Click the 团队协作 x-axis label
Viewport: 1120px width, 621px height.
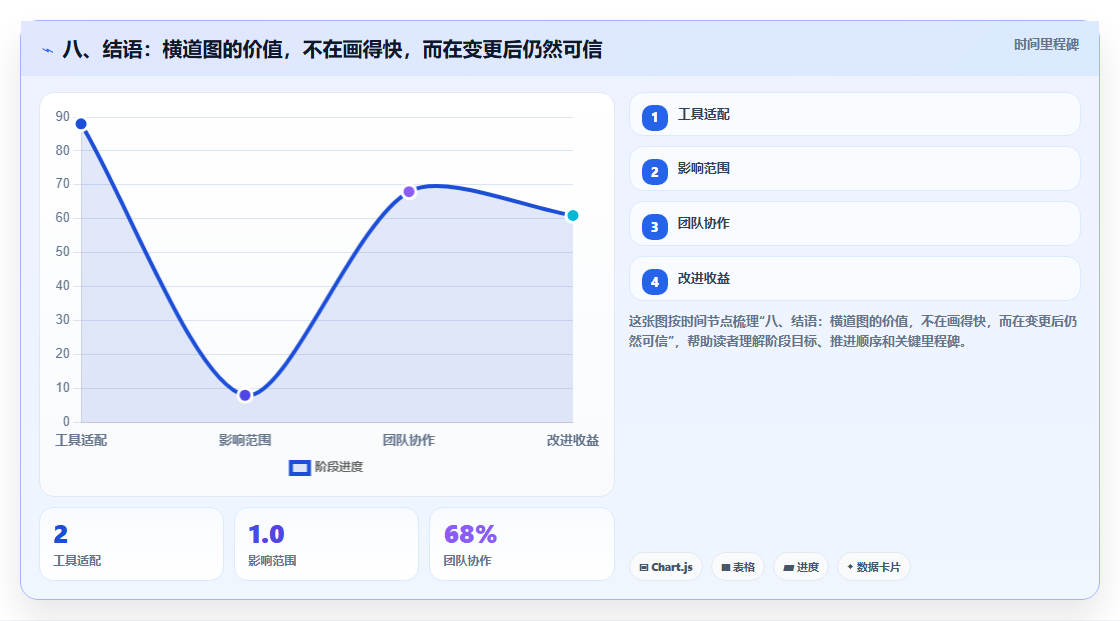(409, 440)
